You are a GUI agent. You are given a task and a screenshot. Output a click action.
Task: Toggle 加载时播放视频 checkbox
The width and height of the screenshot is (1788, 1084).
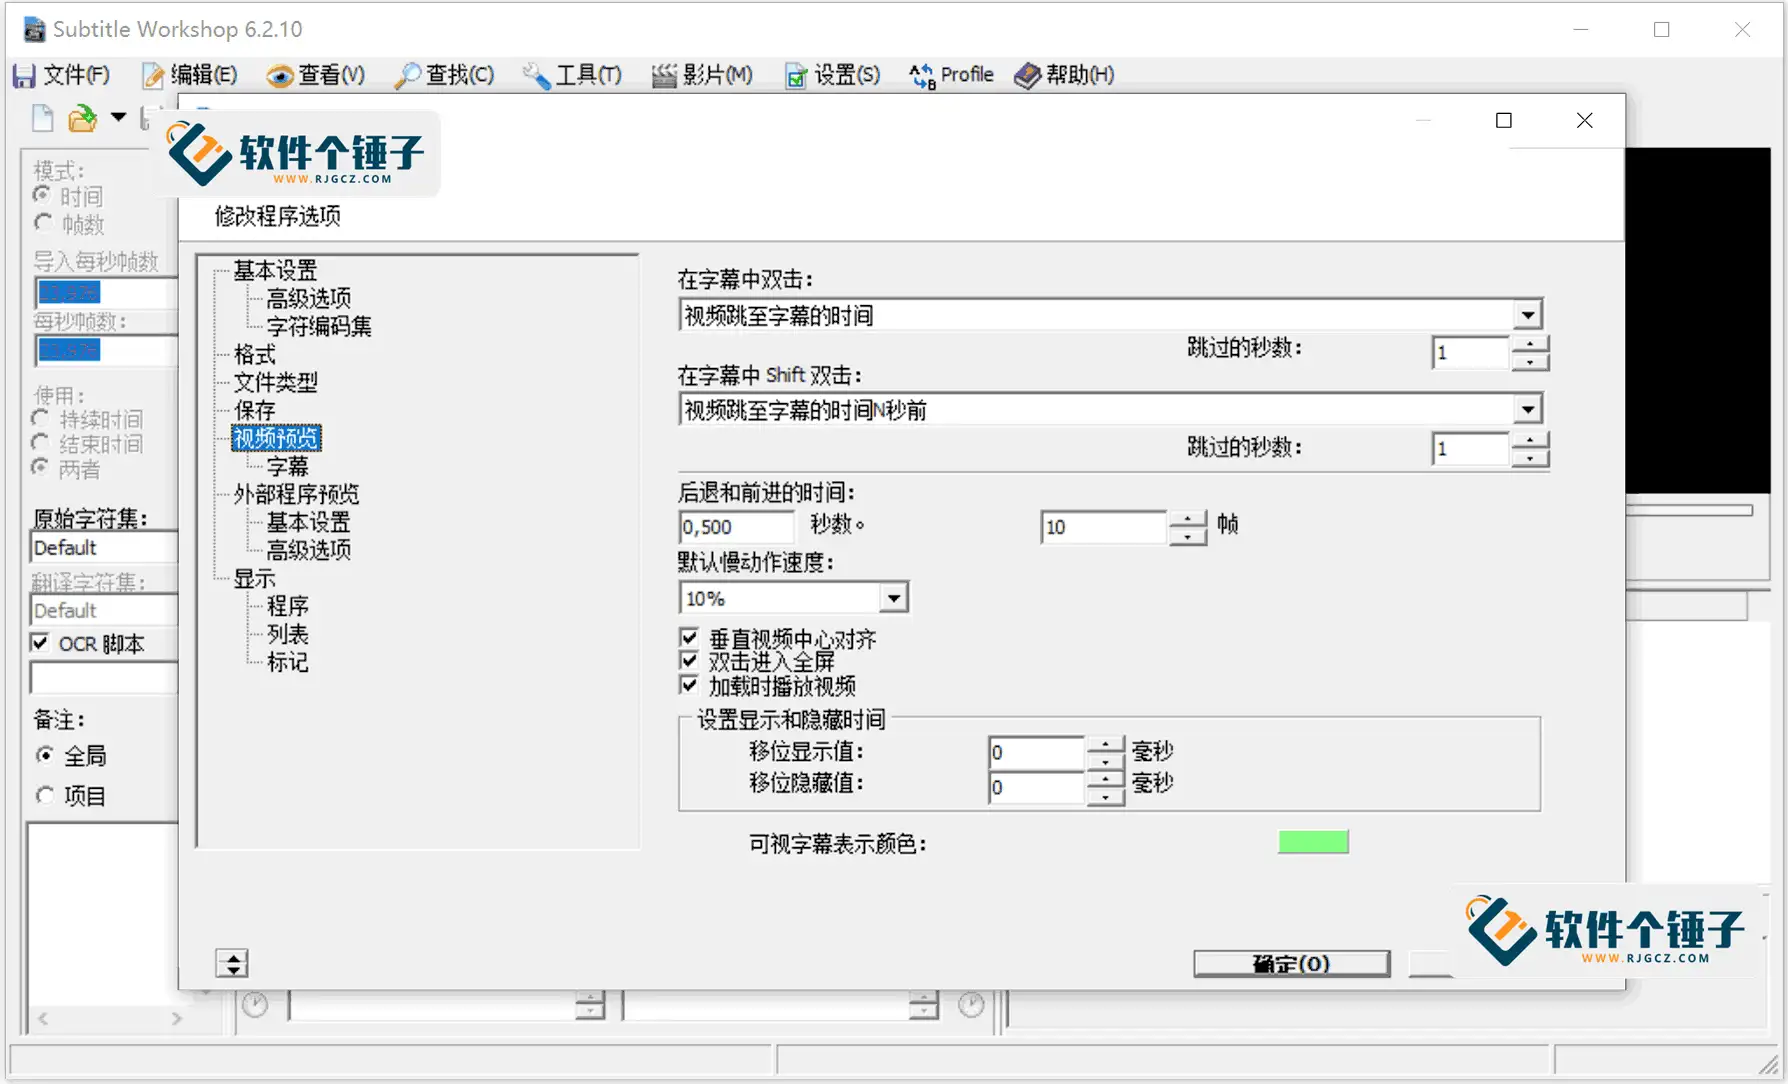coord(689,685)
